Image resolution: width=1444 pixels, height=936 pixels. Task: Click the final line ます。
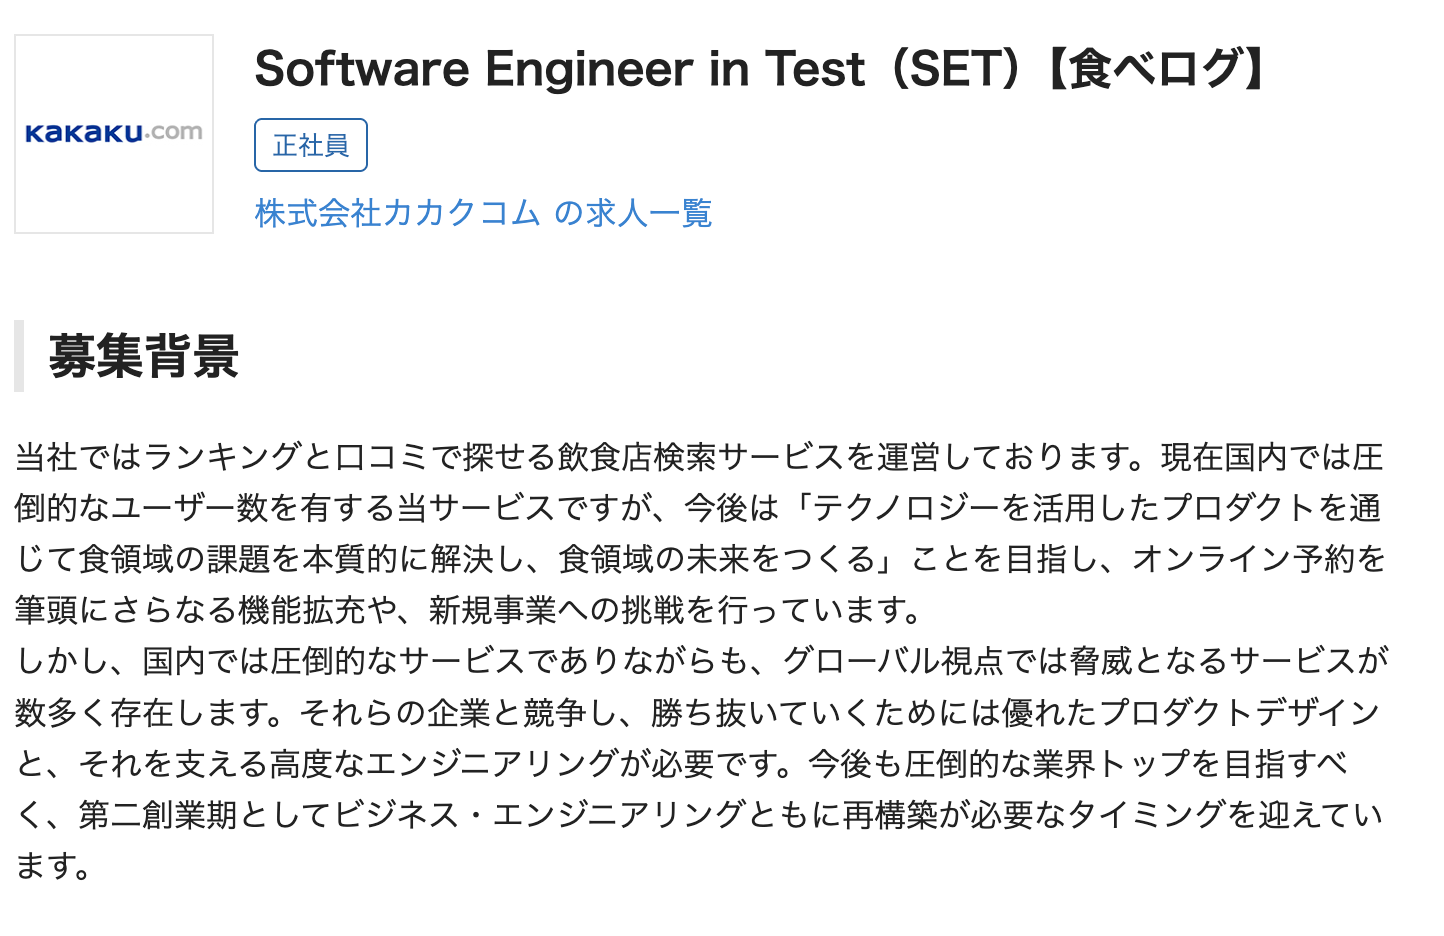coord(53,866)
